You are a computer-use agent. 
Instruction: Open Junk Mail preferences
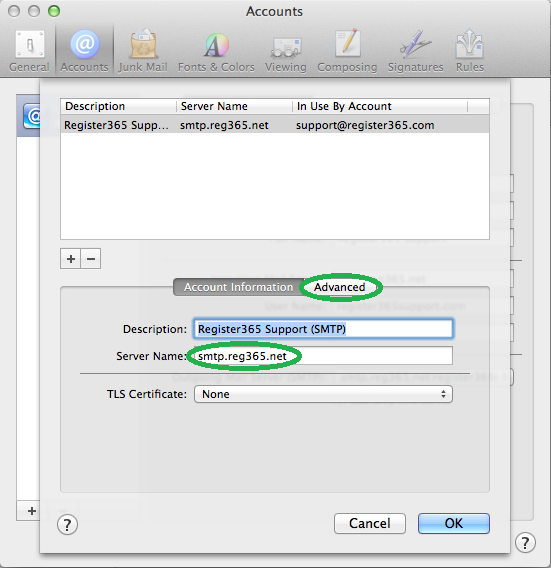(143, 51)
